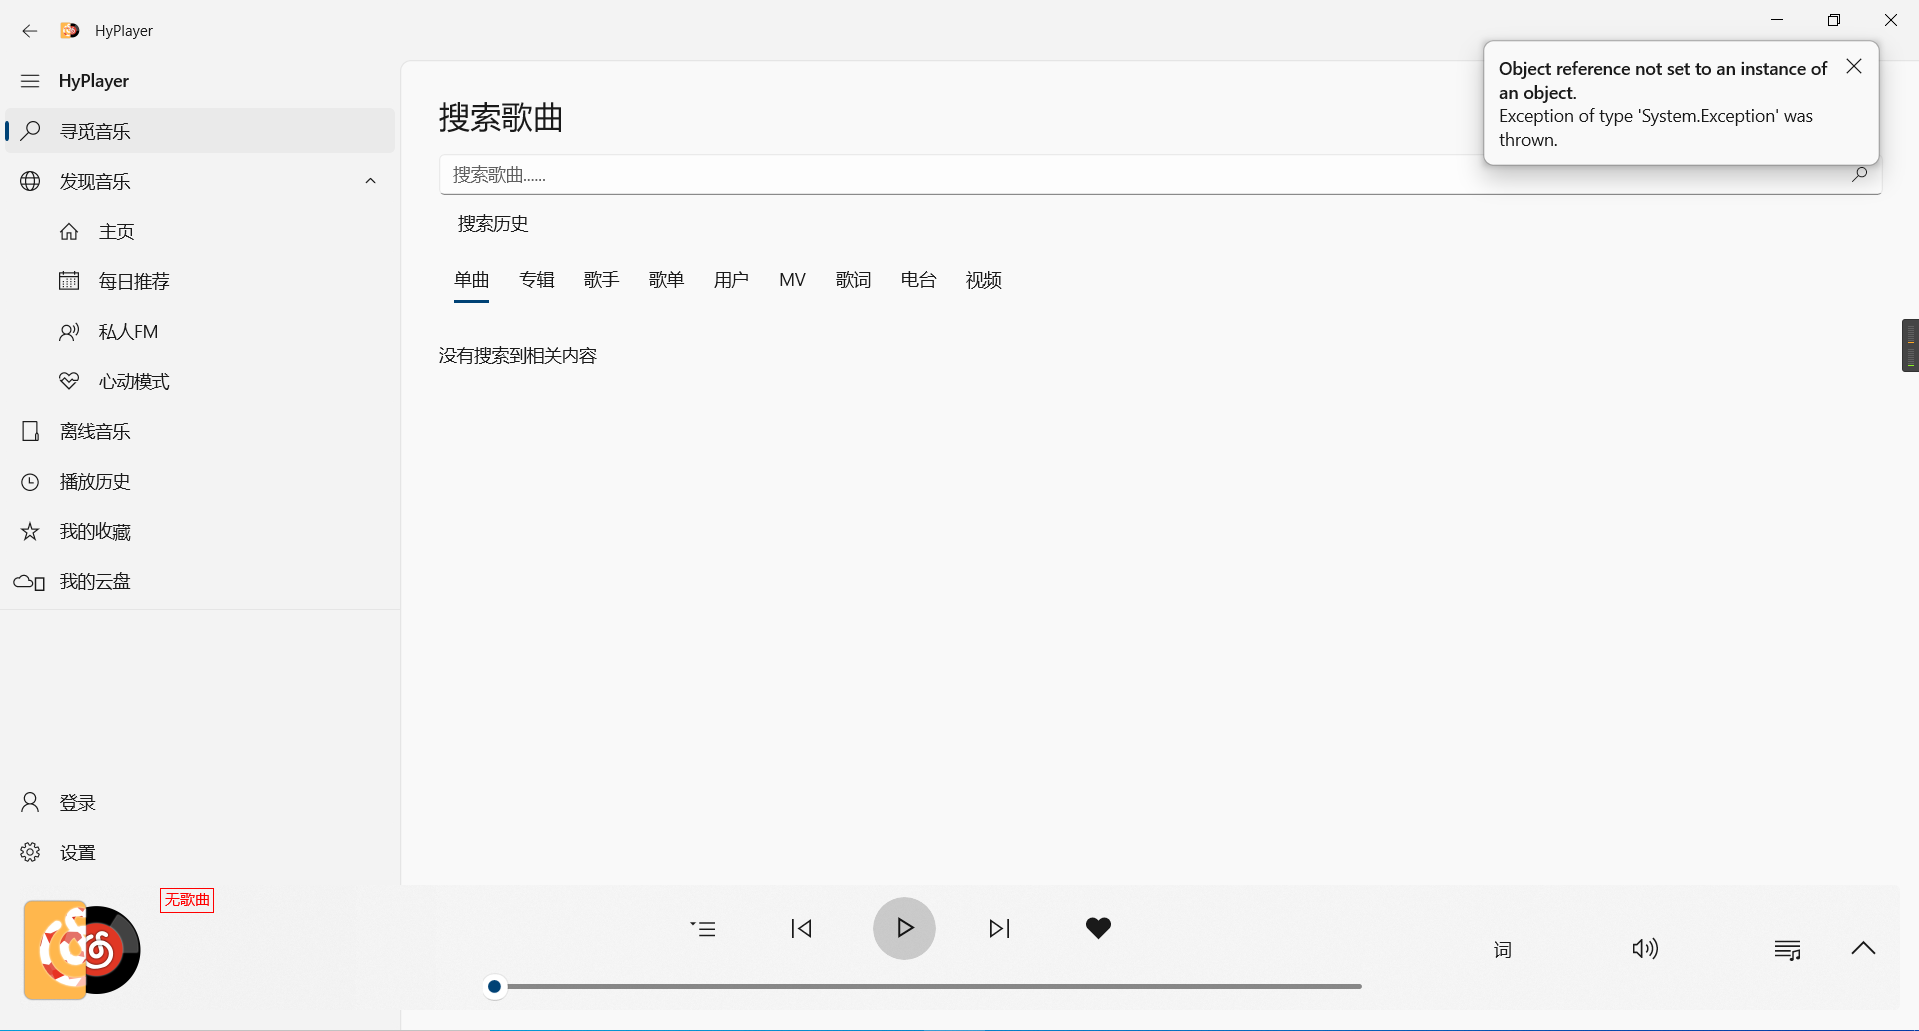
Task: Open 离线音乐 from the sidebar
Action: (x=96, y=431)
